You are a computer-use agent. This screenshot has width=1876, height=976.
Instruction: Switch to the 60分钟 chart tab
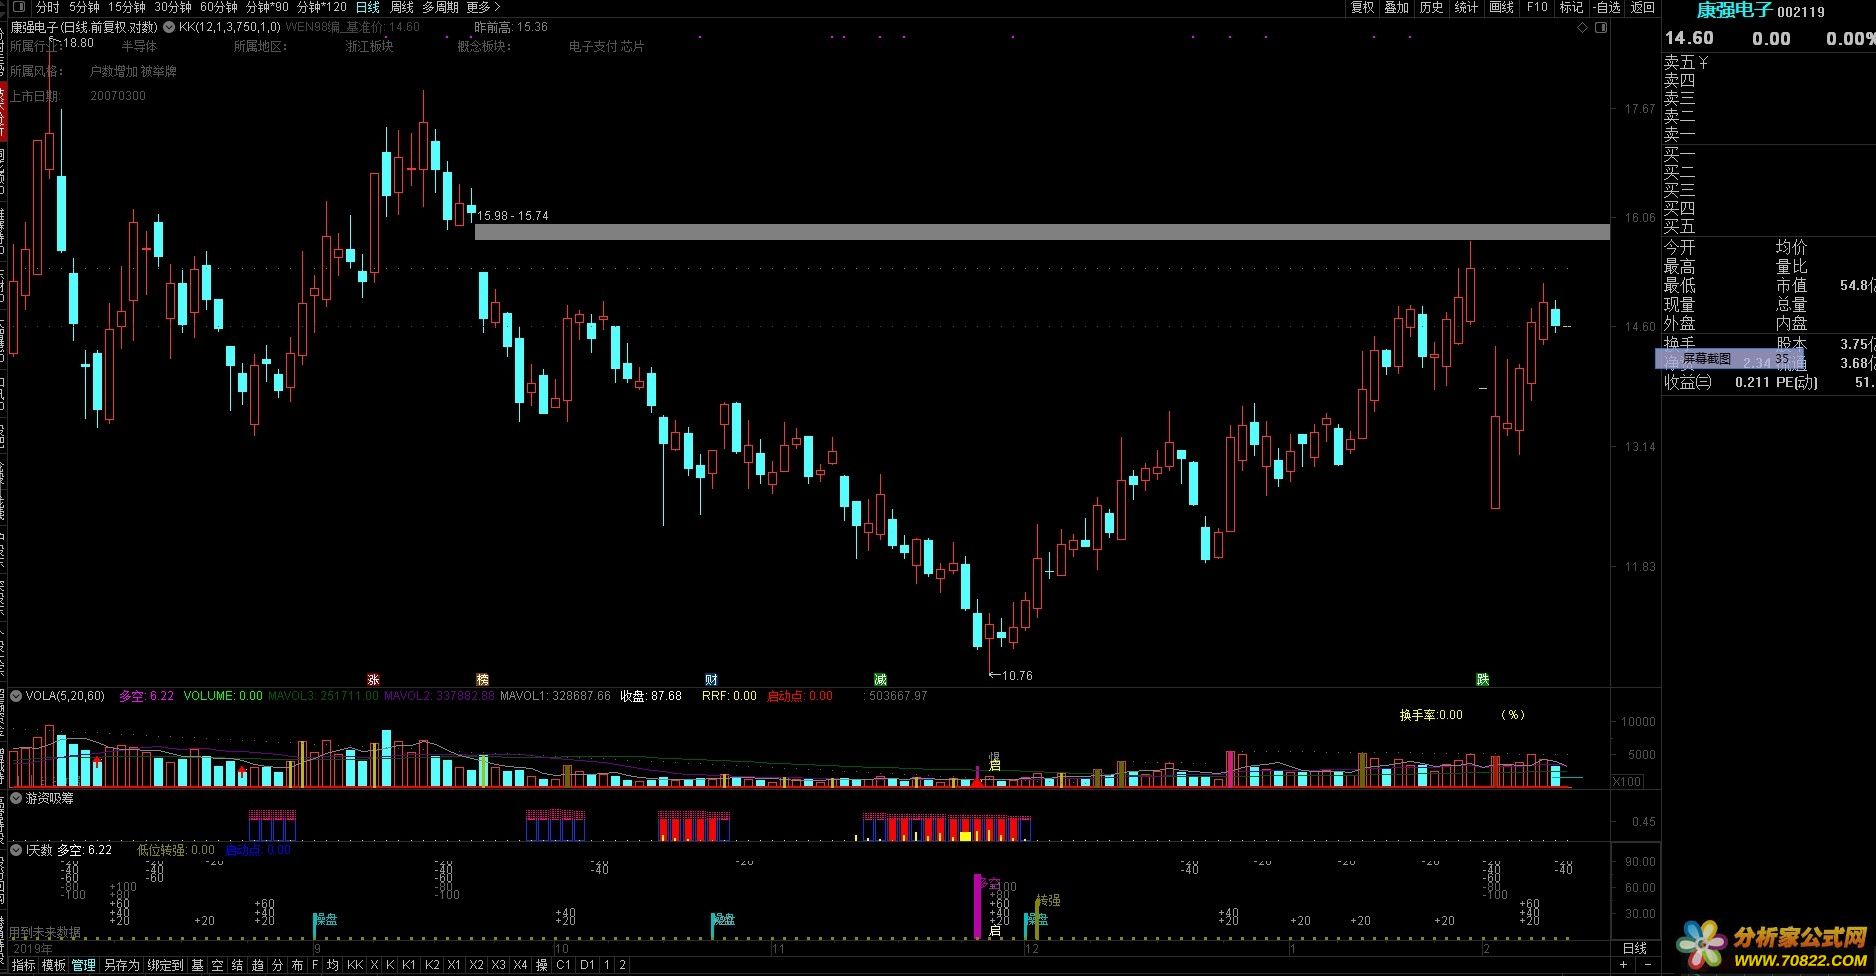(219, 7)
